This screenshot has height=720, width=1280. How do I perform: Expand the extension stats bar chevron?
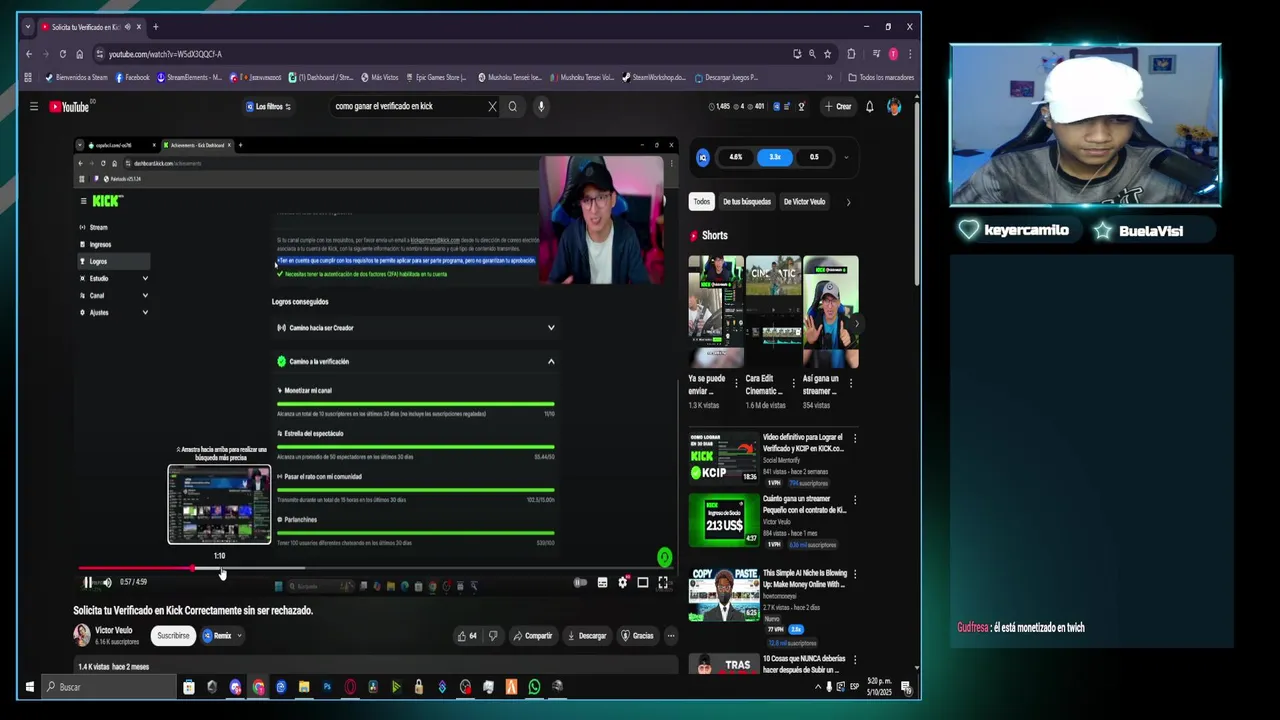(846, 157)
